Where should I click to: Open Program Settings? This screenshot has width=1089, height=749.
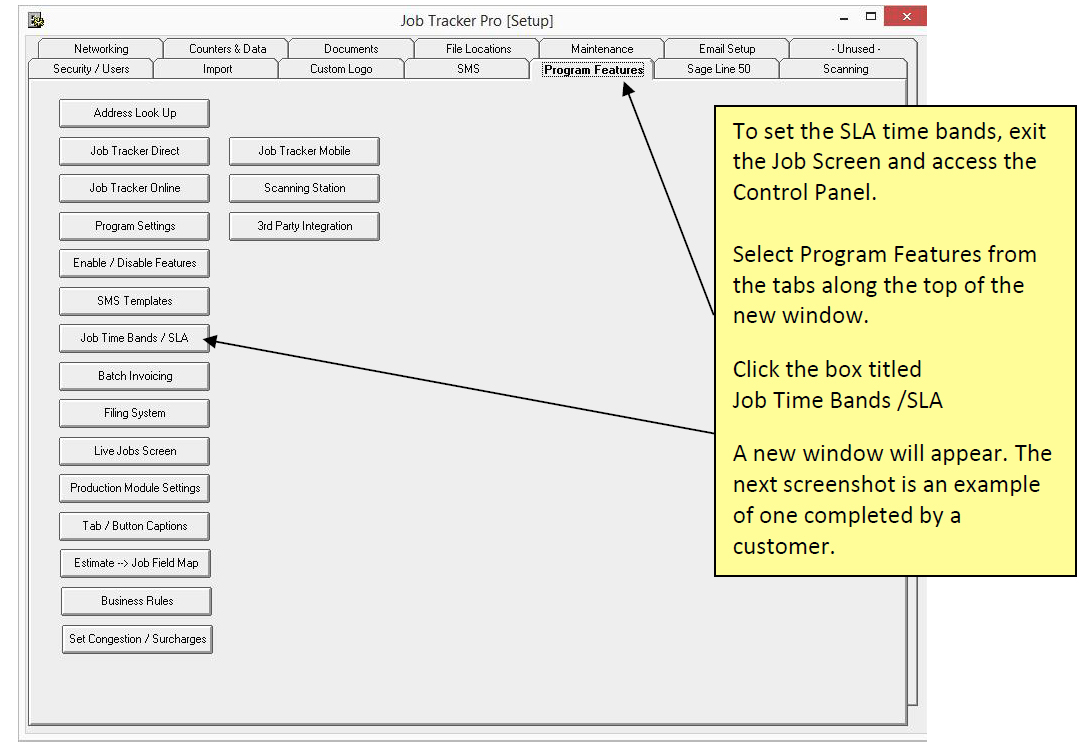click(x=135, y=226)
